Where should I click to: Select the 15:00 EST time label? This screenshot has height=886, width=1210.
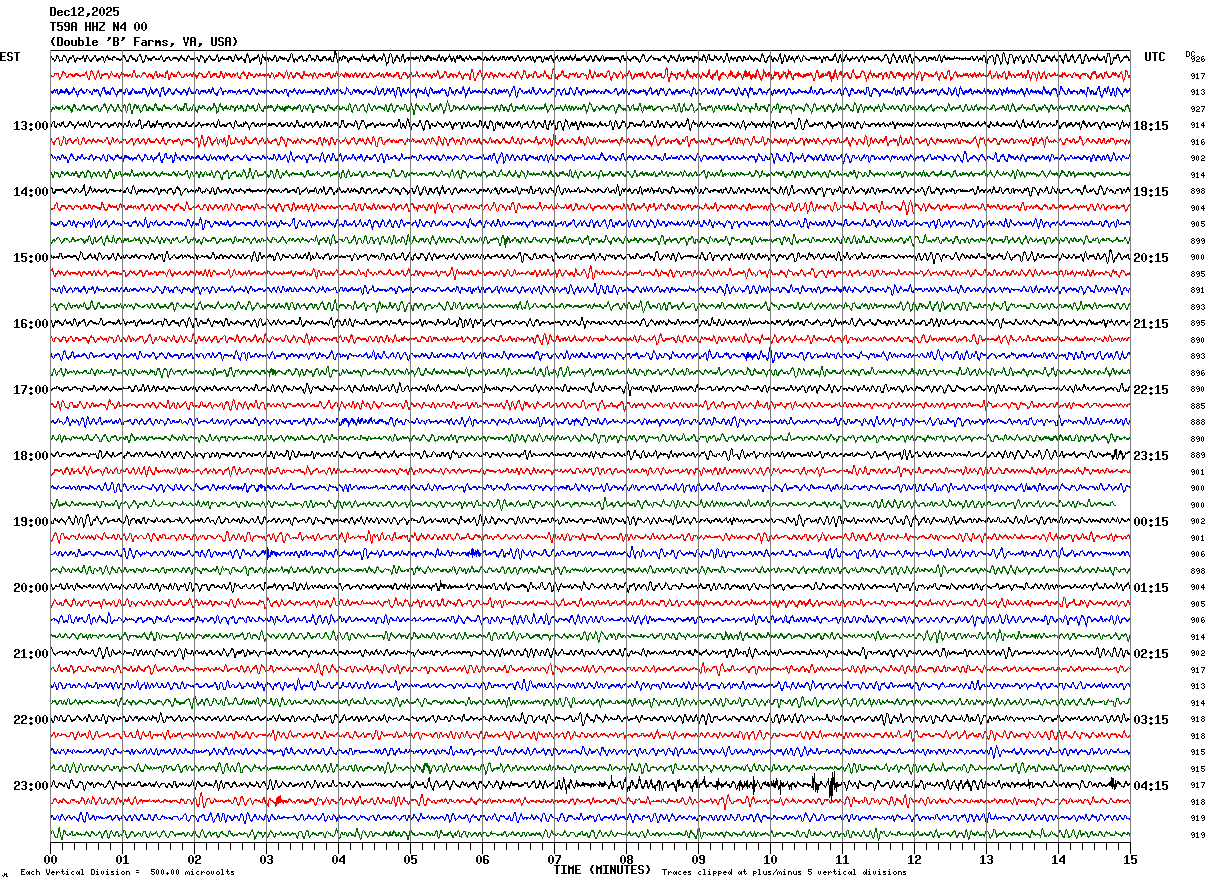(30, 258)
